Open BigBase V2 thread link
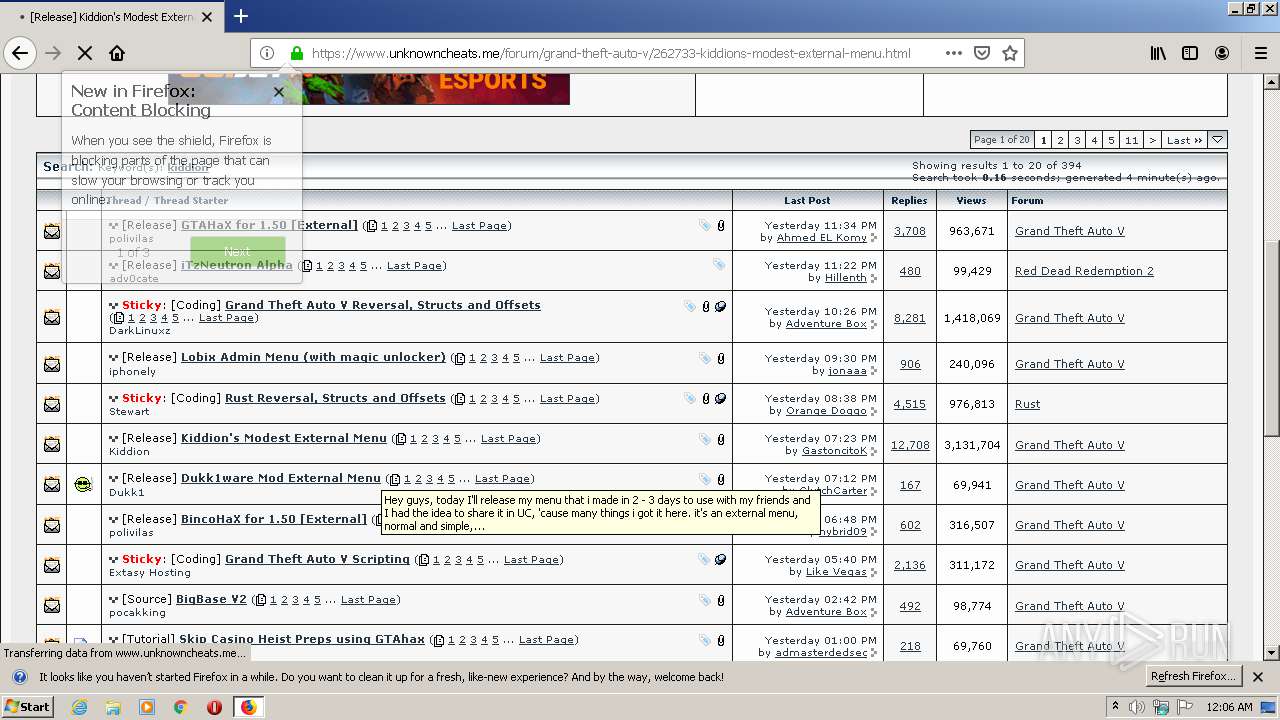This screenshot has width=1280, height=720. [x=211, y=599]
